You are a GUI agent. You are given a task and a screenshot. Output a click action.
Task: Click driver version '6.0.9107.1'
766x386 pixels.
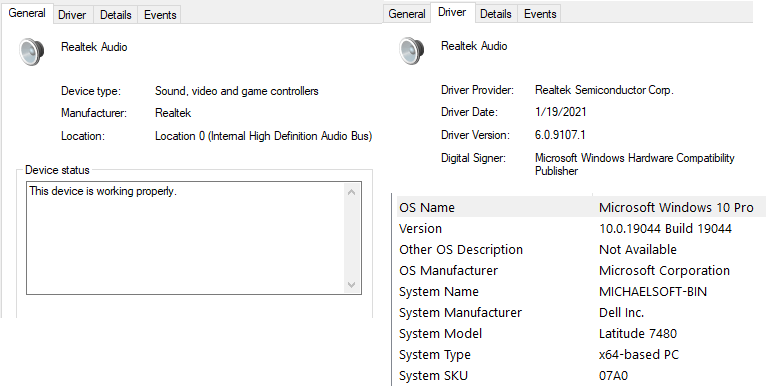point(560,135)
